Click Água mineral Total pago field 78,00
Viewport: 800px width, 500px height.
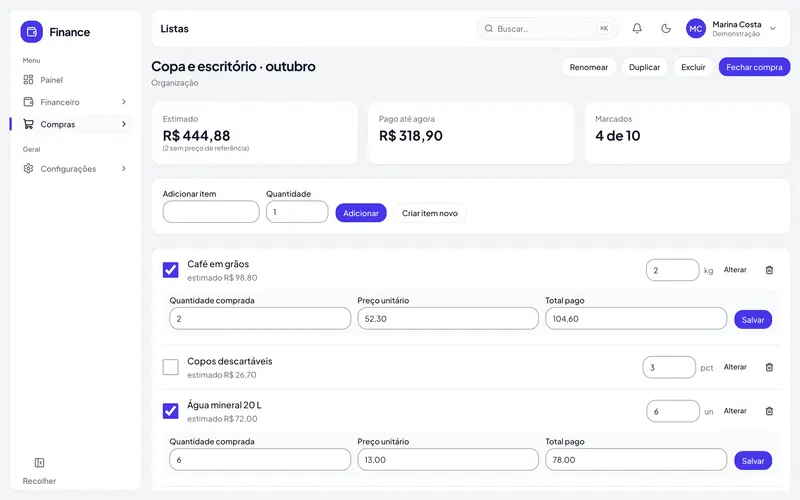[636, 459]
